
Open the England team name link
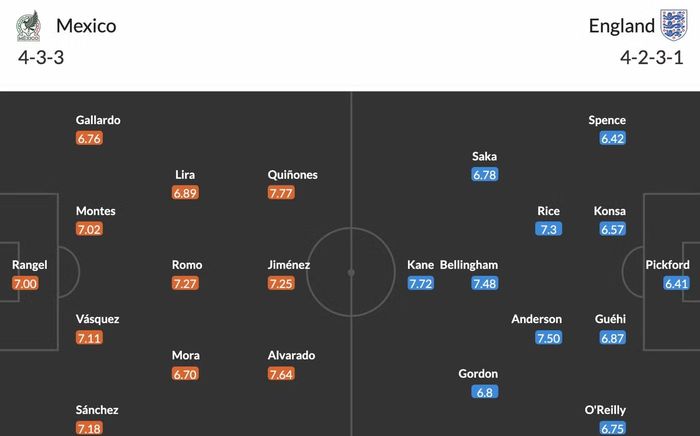click(621, 26)
